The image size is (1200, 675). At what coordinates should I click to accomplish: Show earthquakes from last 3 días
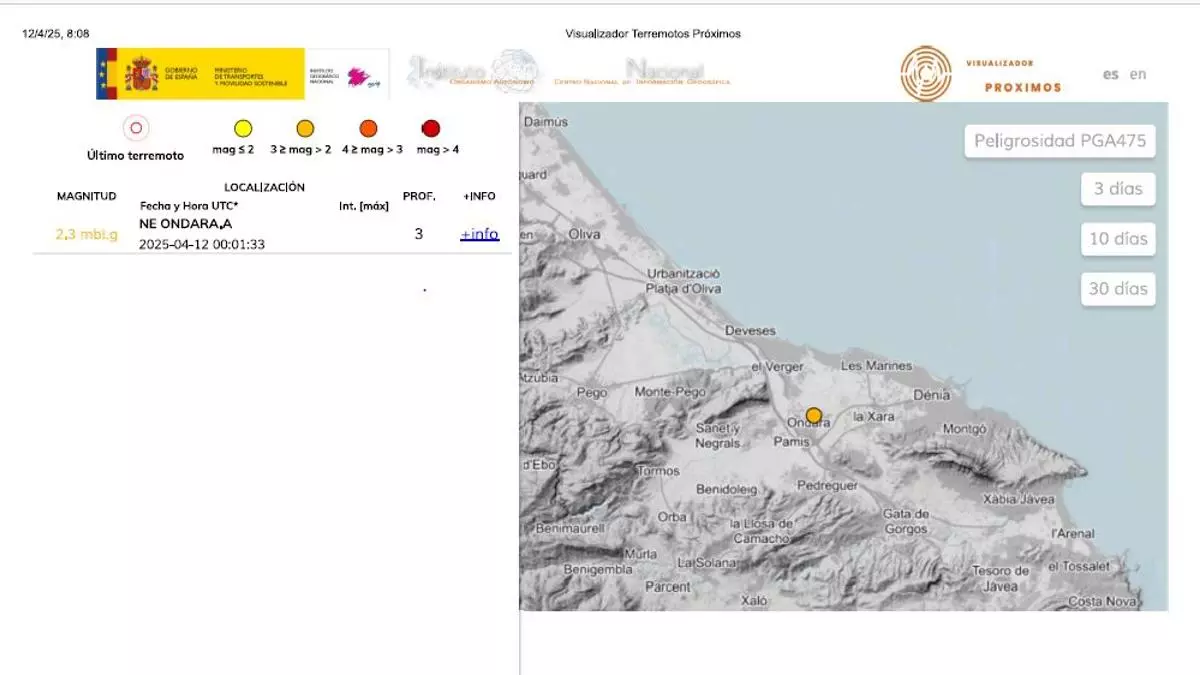pyautogui.click(x=1118, y=189)
